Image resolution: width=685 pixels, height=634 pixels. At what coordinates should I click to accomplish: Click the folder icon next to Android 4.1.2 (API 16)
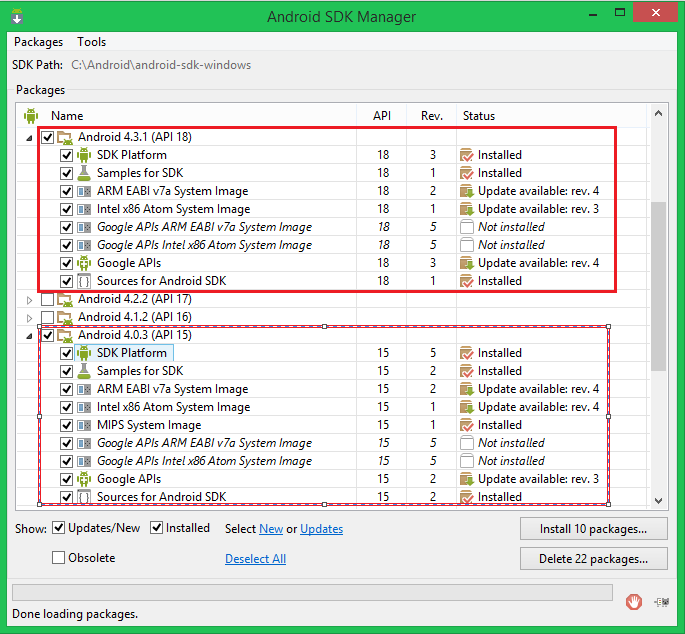click(65, 317)
